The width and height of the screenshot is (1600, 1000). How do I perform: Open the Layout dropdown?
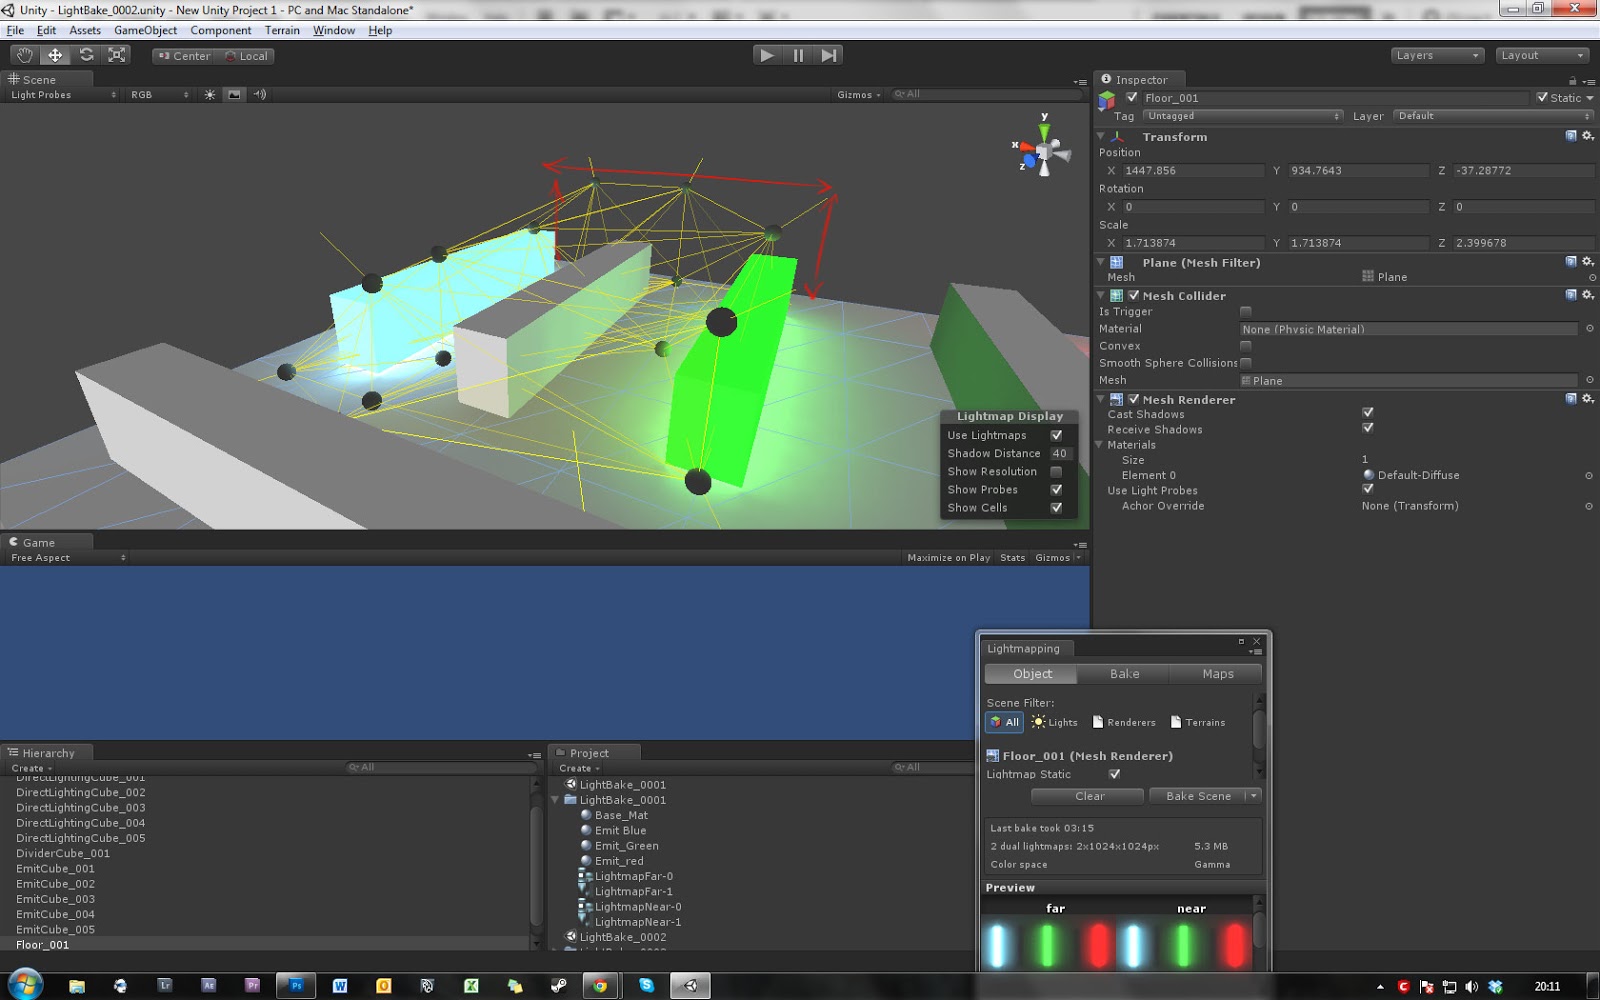[x=1543, y=56]
